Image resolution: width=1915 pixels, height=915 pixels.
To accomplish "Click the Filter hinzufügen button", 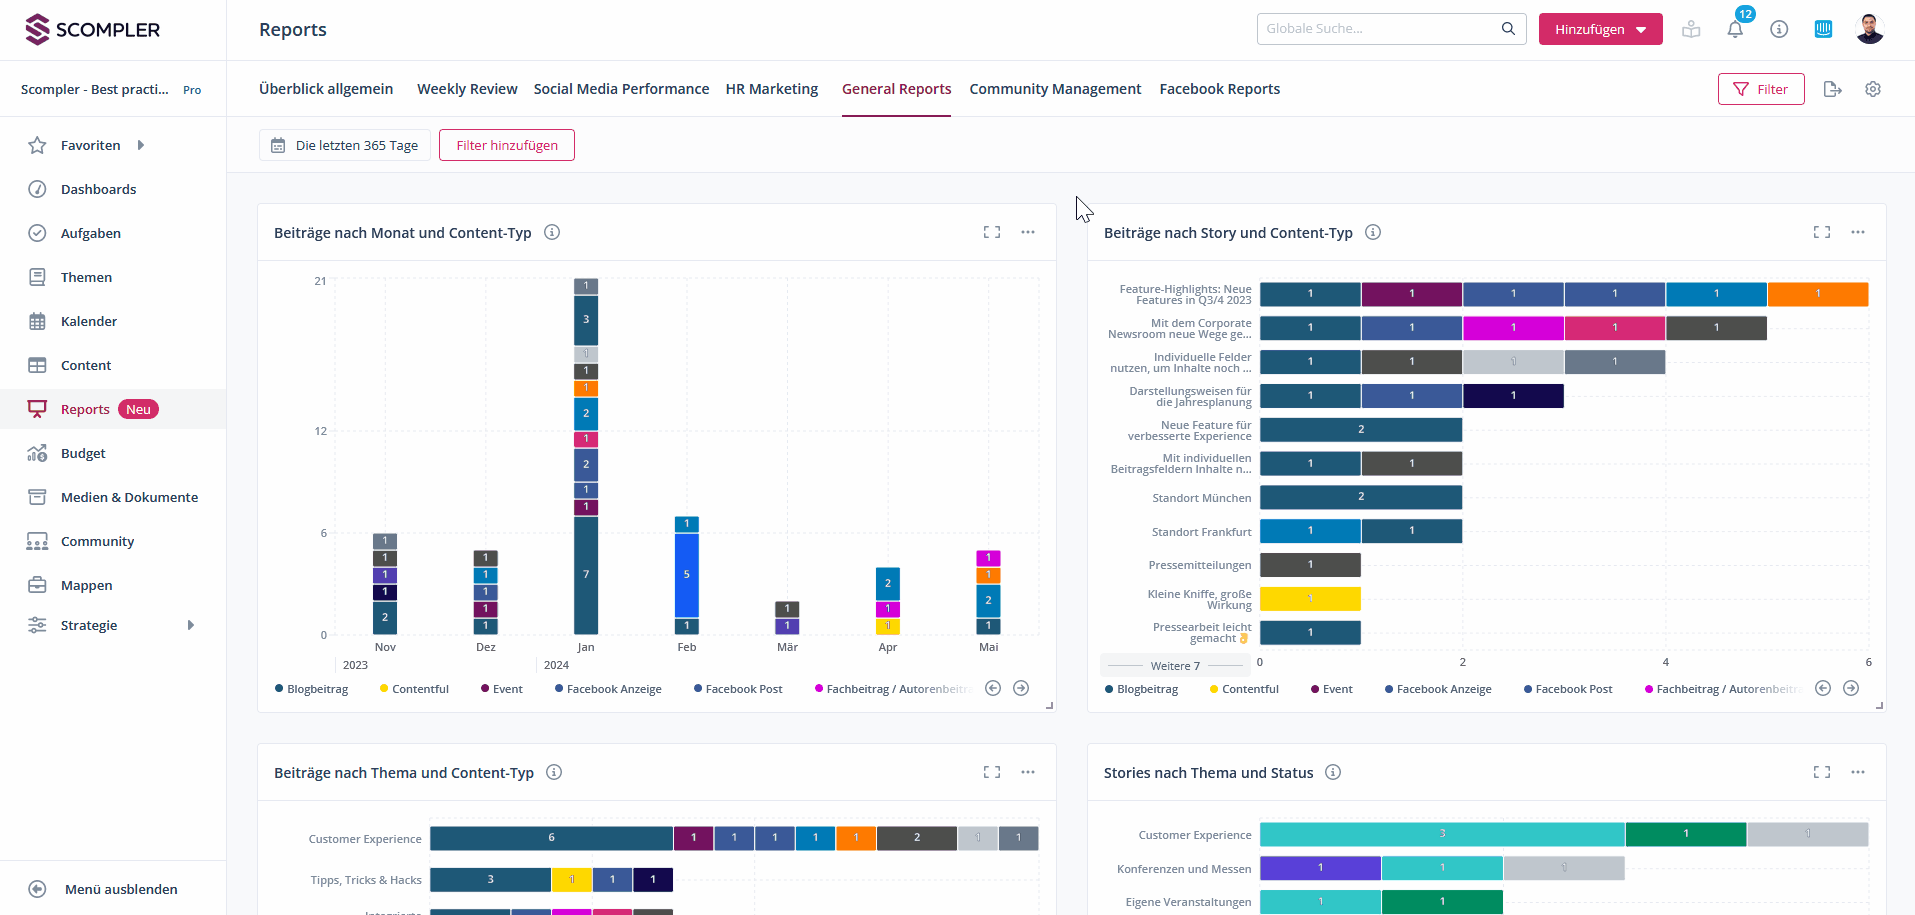I will (x=507, y=145).
